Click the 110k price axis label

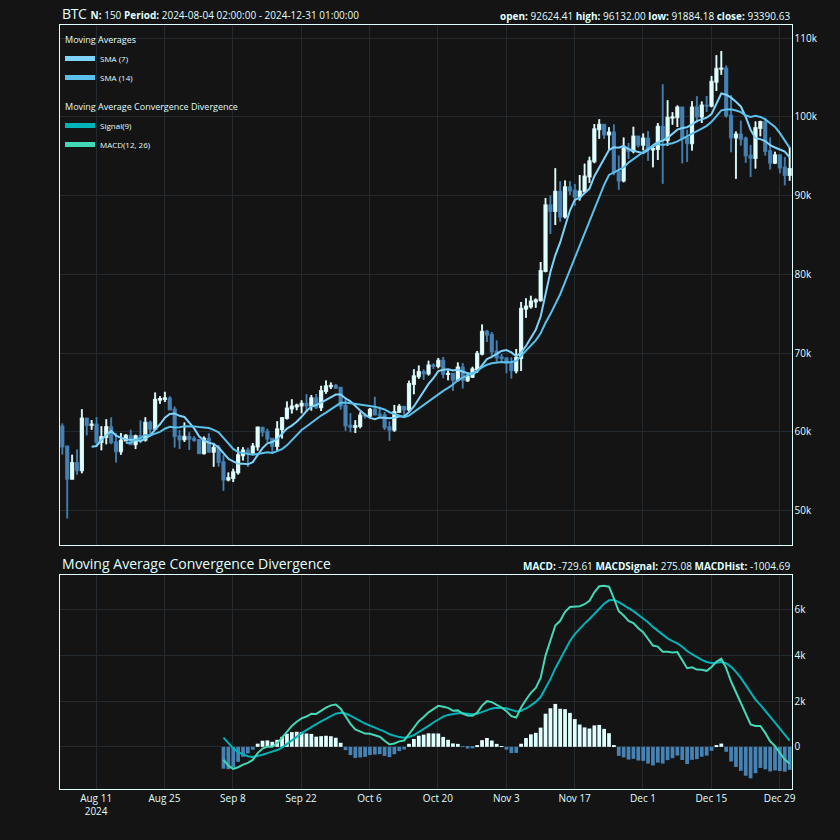click(x=805, y=38)
